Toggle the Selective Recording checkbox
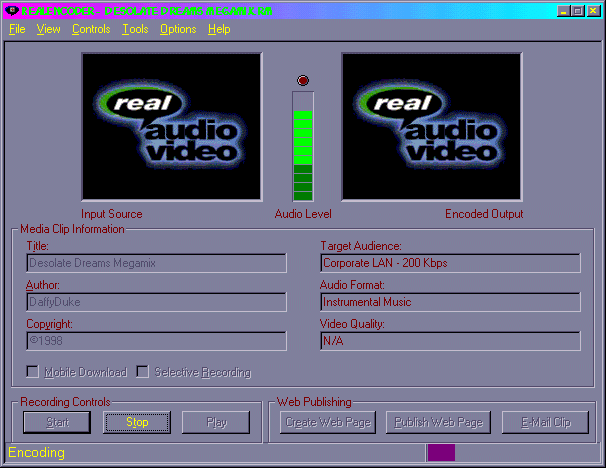This screenshot has height=468, width=606. pos(143,372)
